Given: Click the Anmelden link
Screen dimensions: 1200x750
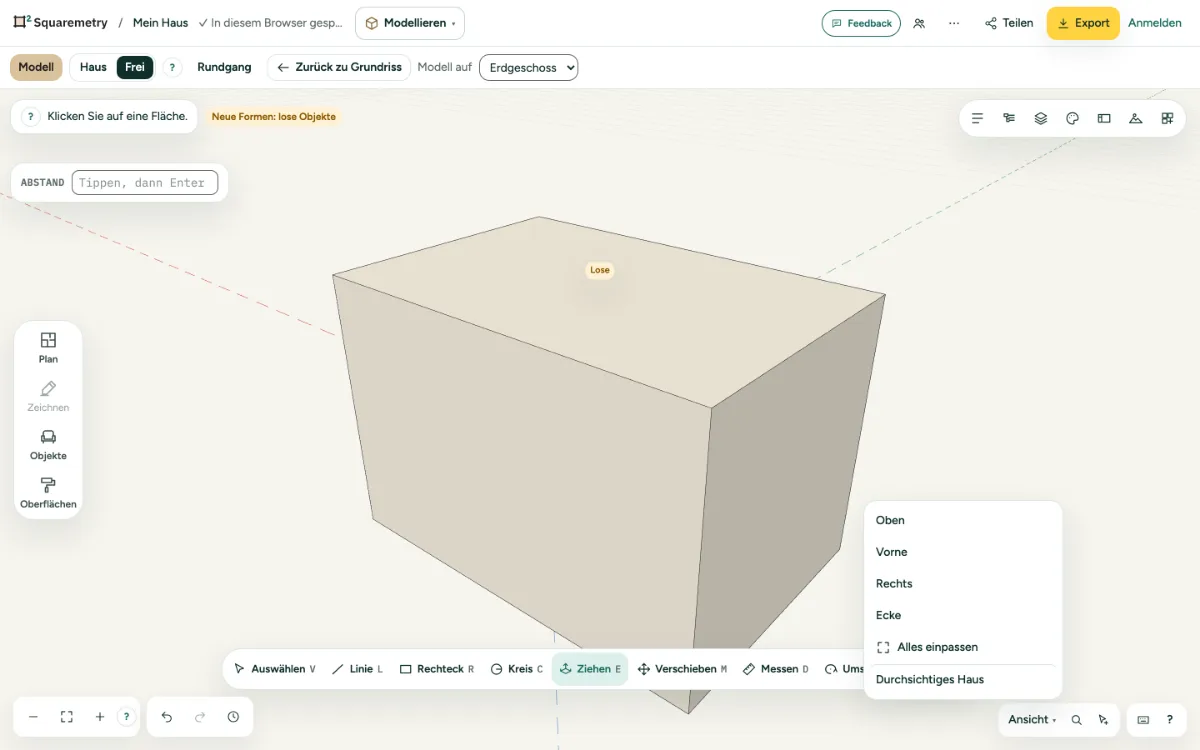Looking at the screenshot, I should [1155, 23].
